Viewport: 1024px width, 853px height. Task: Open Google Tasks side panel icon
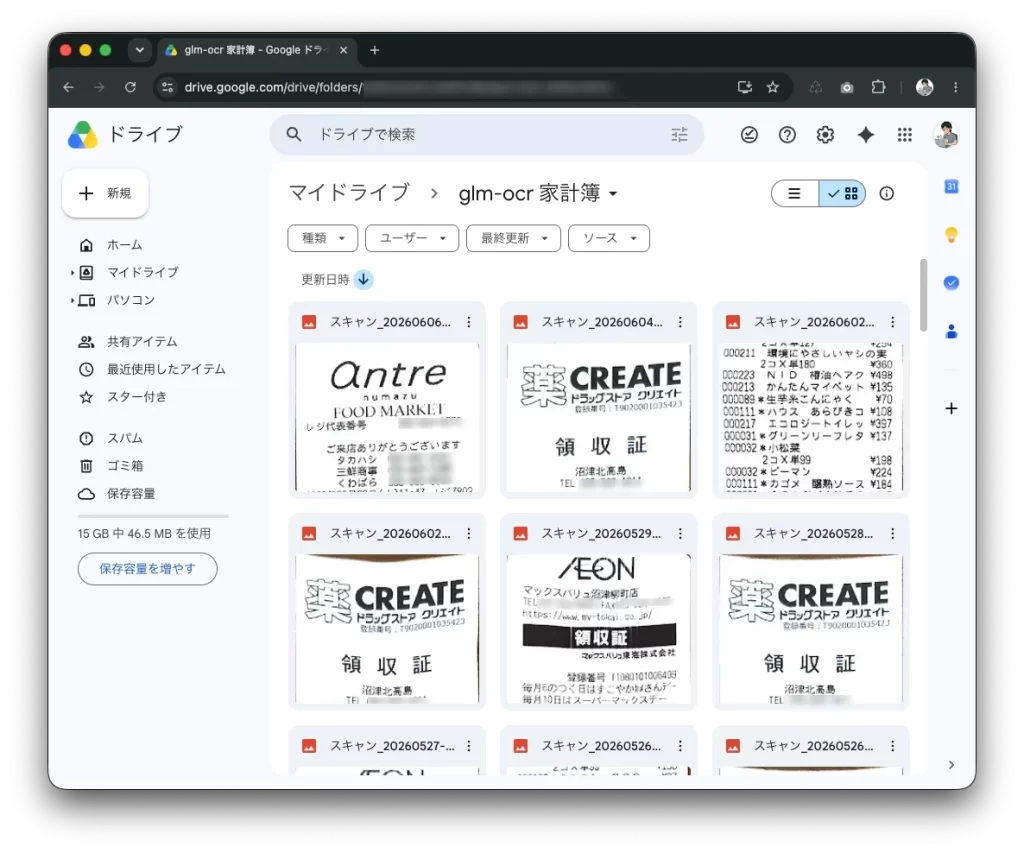click(x=951, y=283)
